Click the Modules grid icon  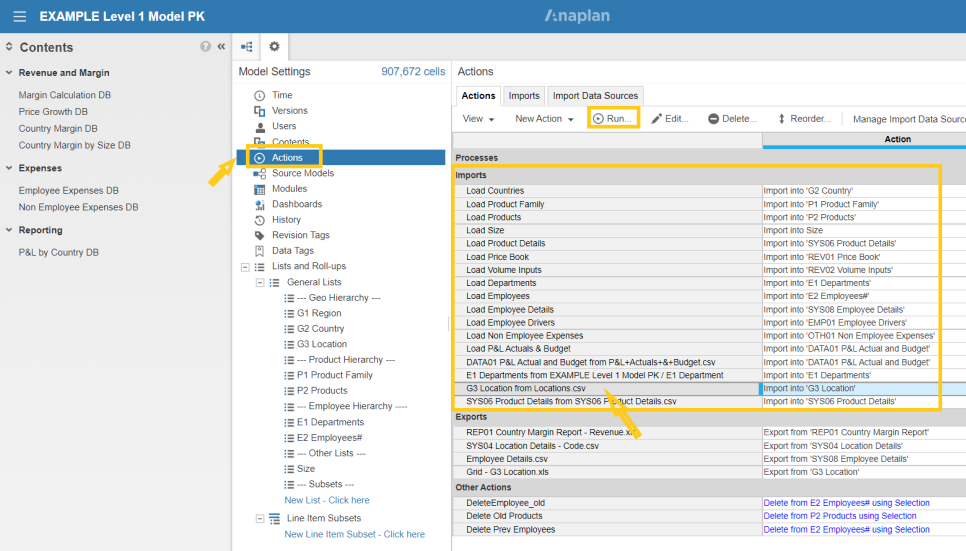click(x=260, y=189)
